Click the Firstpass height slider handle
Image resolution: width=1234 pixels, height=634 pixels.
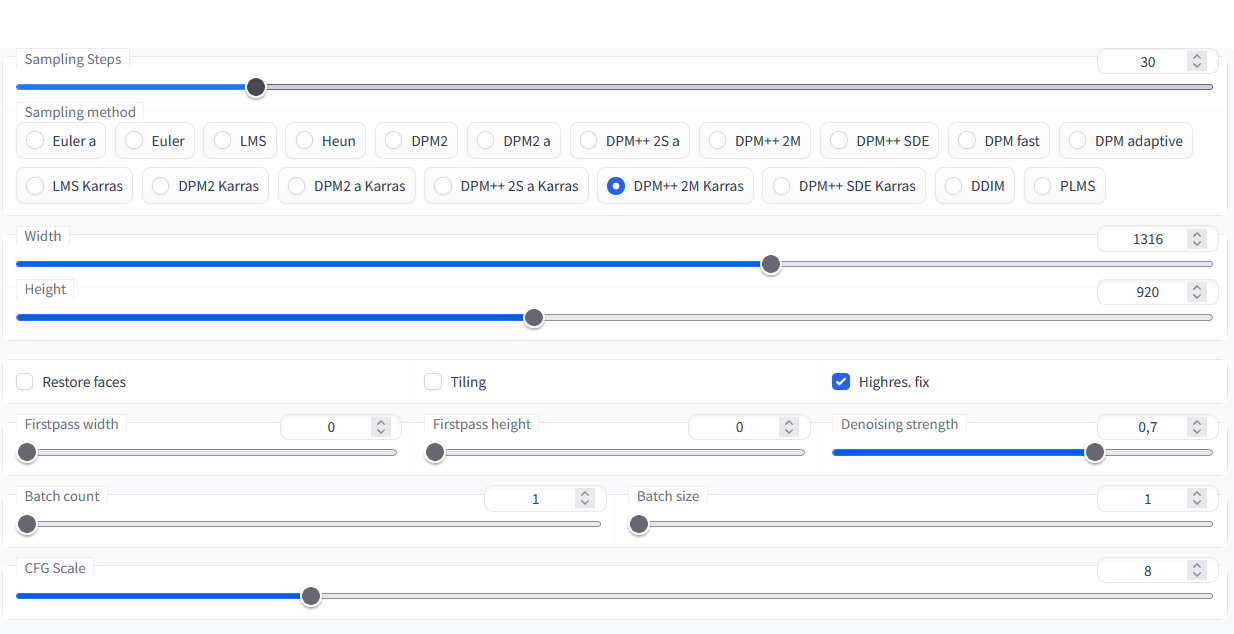tap(435, 452)
